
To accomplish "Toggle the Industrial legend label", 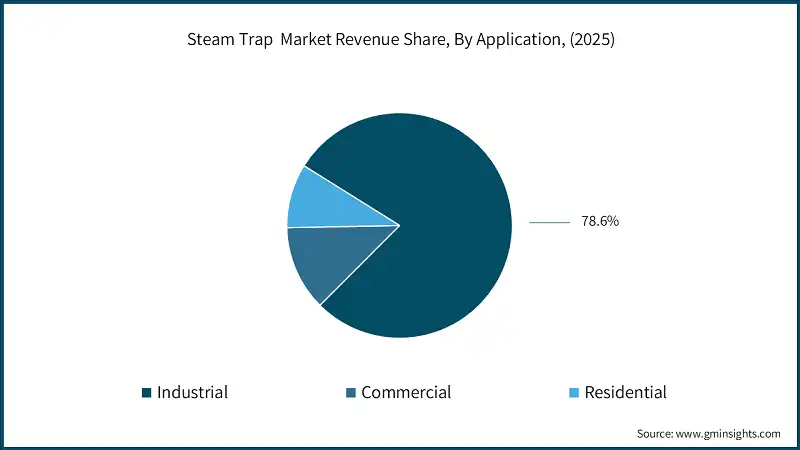I will tap(192, 393).
